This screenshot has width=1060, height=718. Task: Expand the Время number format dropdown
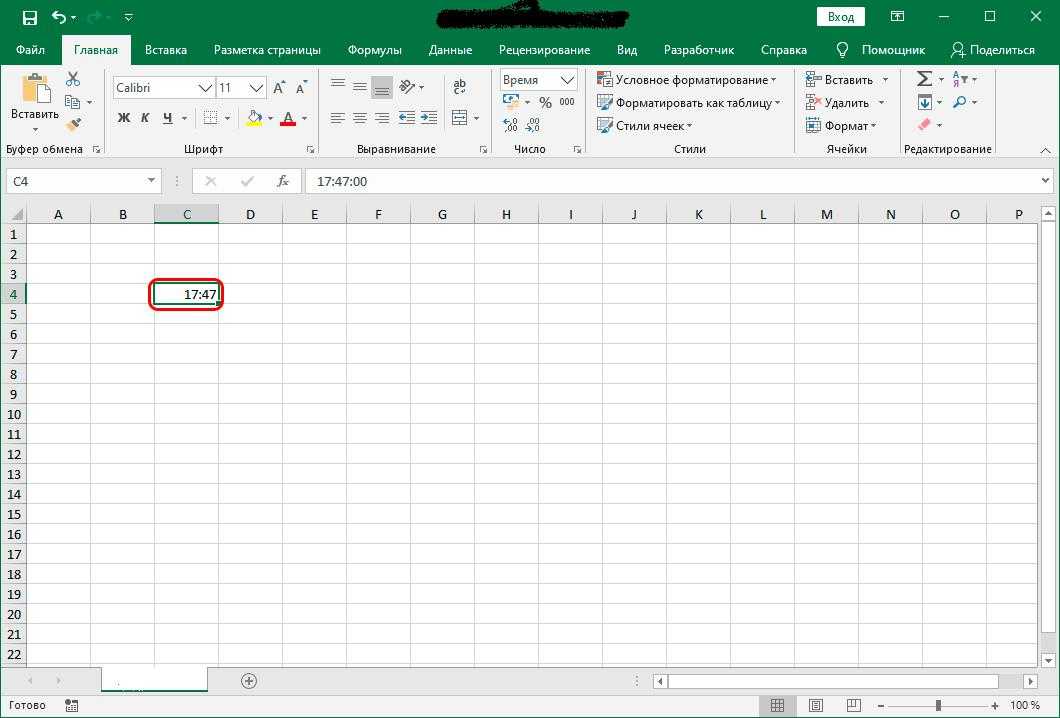click(x=568, y=80)
